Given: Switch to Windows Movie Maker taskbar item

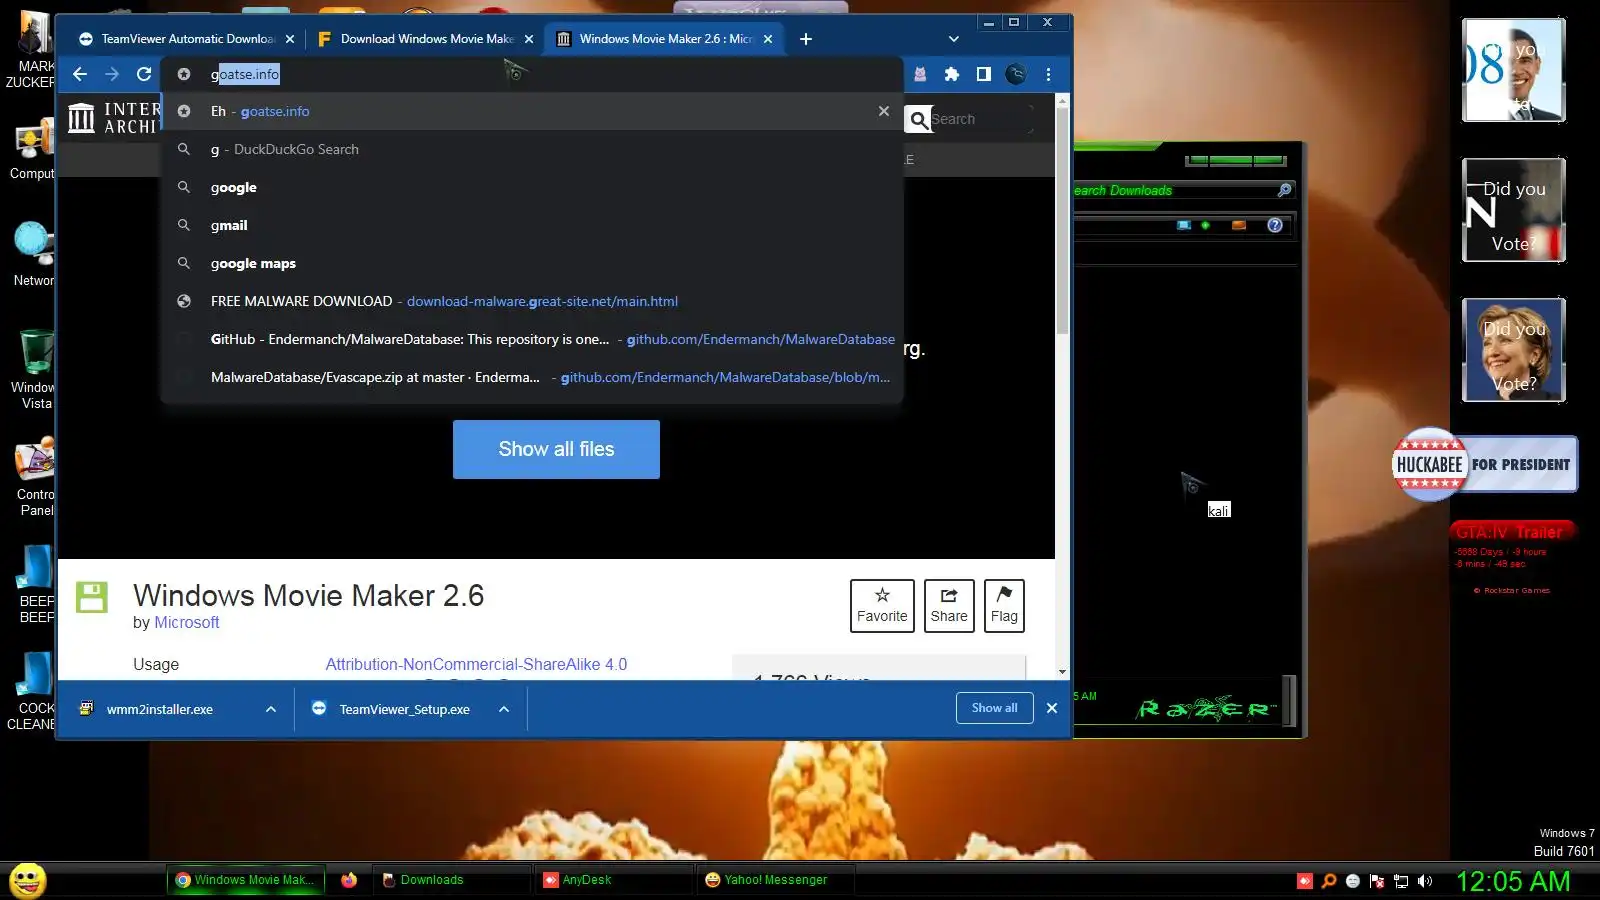Looking at the screenshot, I should tap(246, 880).
